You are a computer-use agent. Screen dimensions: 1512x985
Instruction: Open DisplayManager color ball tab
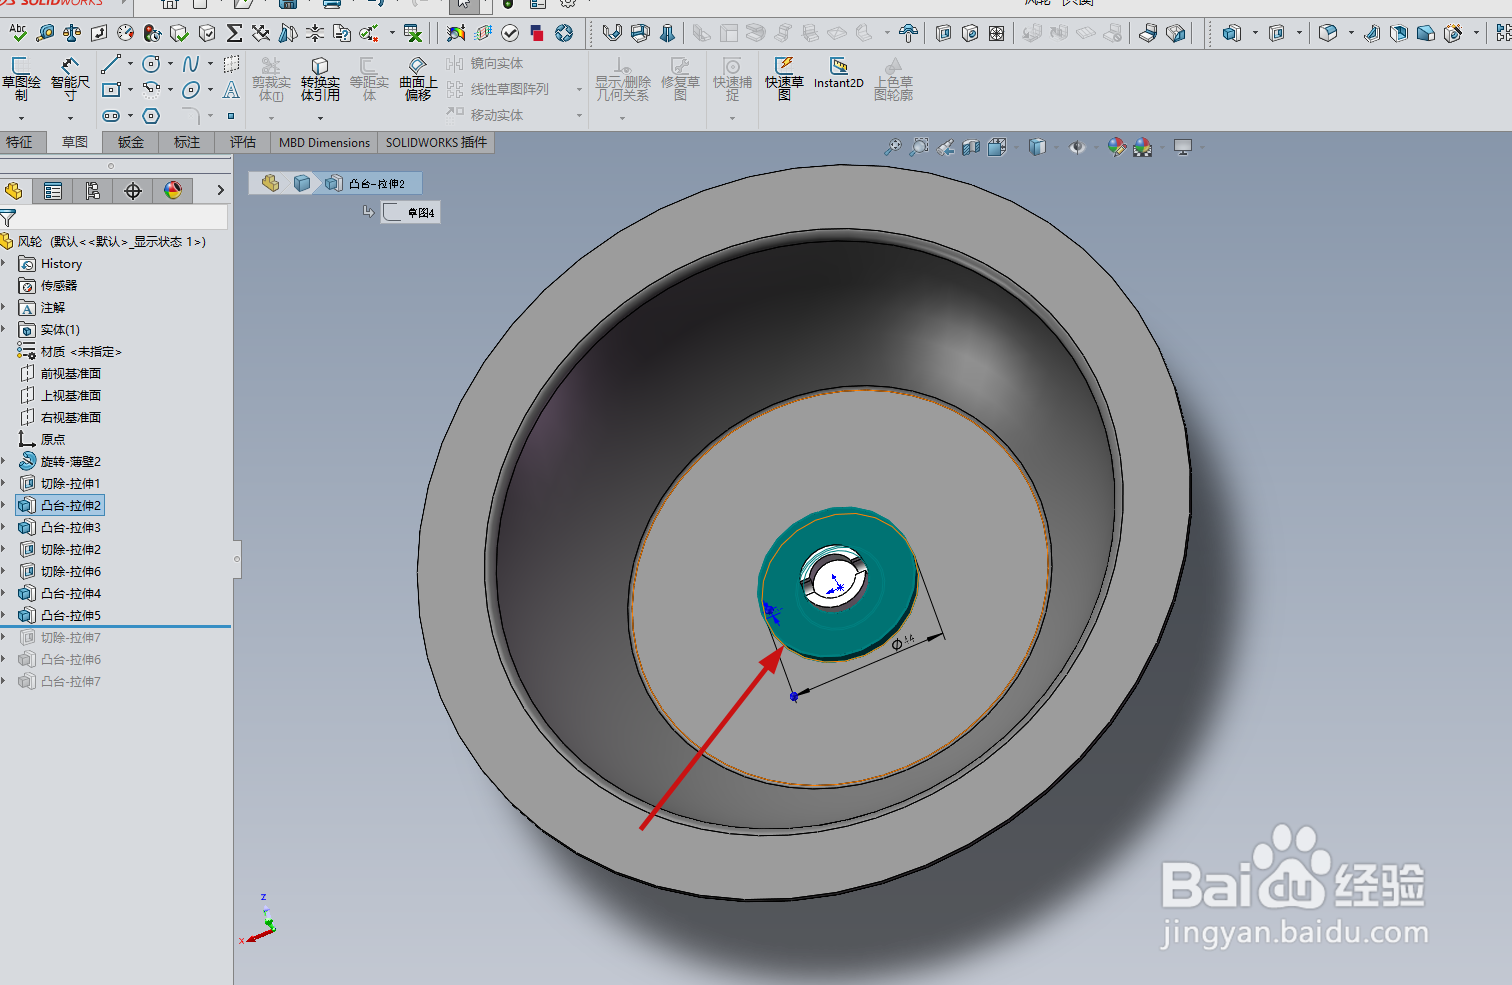pos(173,191)
